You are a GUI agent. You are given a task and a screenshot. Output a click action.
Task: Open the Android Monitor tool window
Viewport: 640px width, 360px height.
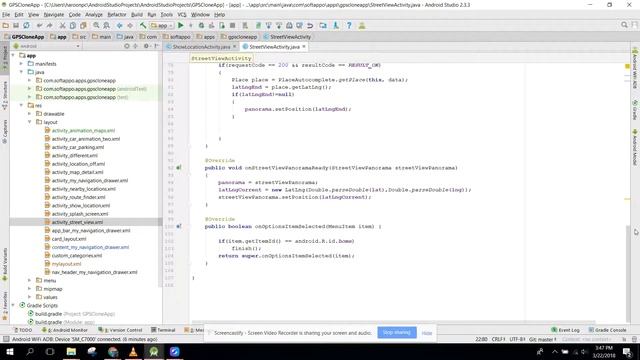pyautogui.click(x=64, y=330)
